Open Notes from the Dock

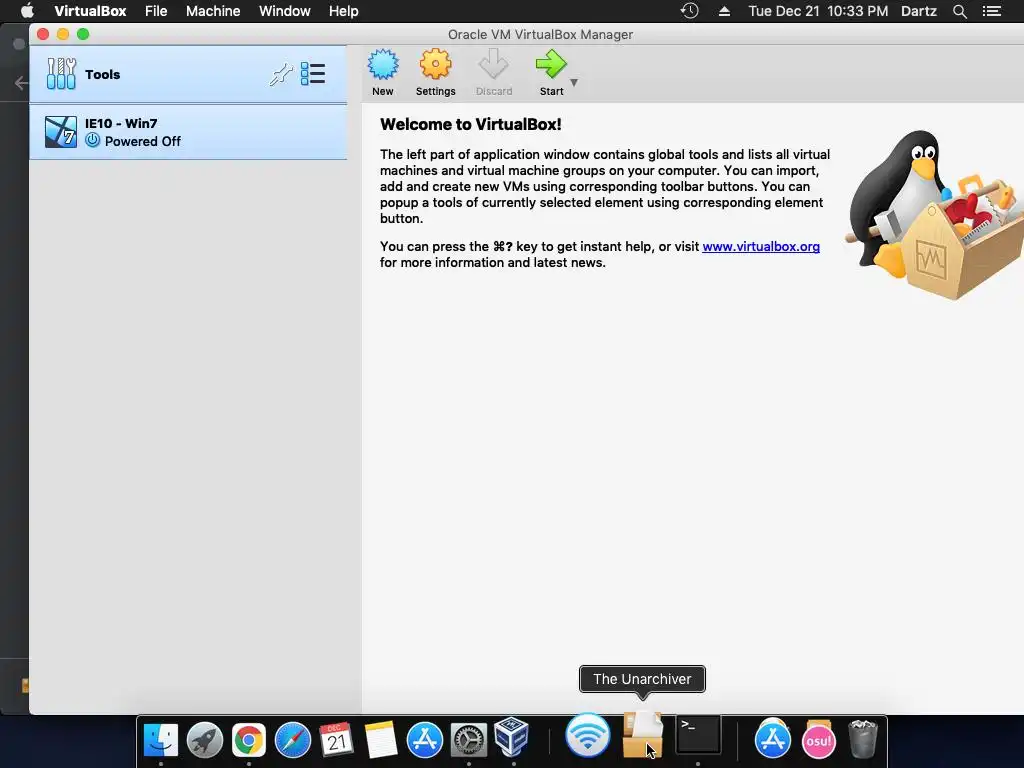pyautogui.click(x=381, y=741)
